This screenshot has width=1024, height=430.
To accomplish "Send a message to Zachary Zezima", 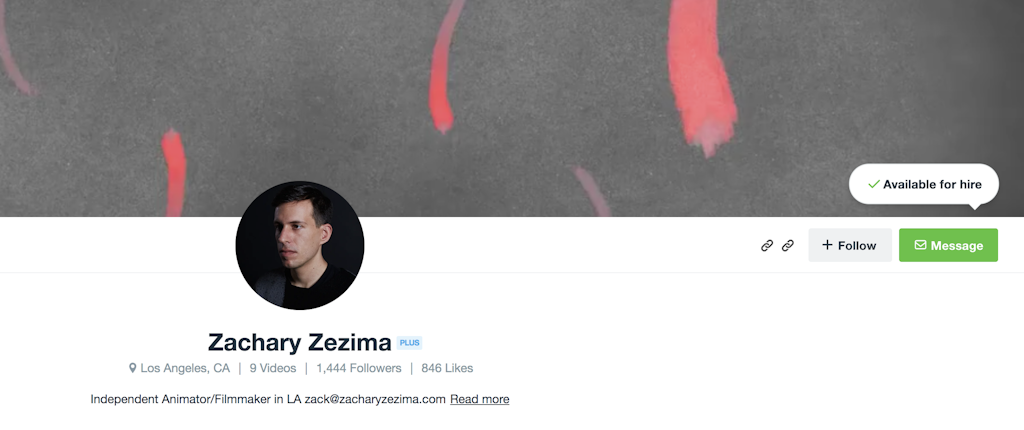I will point(948,245).
